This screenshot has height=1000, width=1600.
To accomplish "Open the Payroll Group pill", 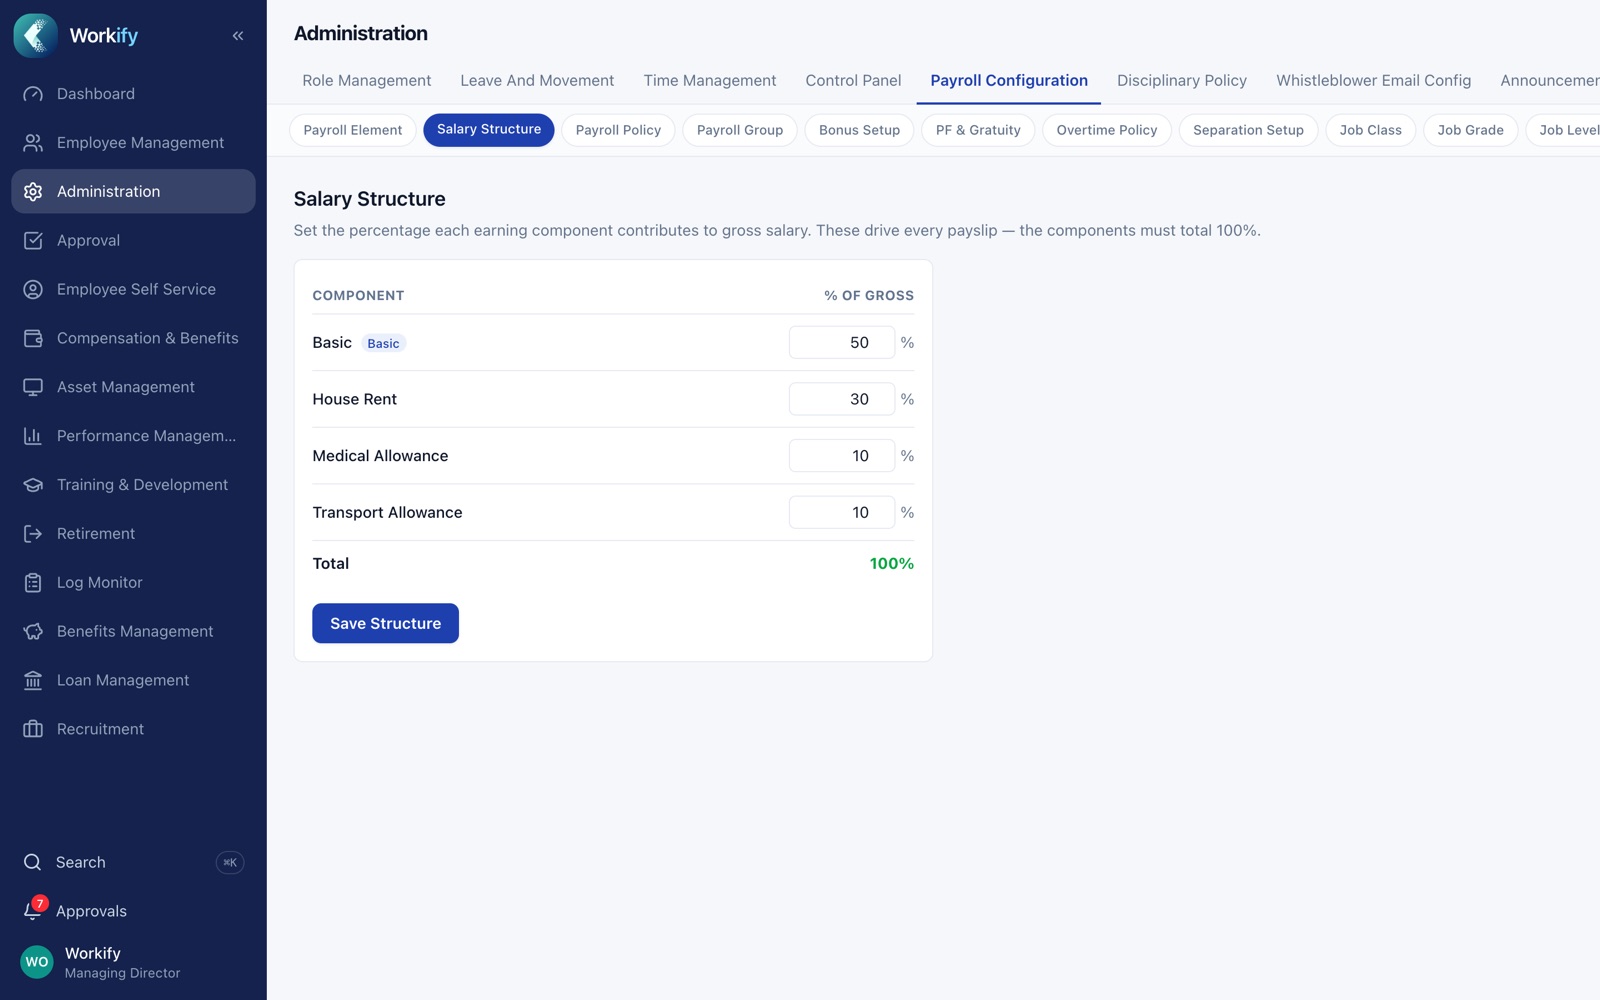I will point(740,130).
